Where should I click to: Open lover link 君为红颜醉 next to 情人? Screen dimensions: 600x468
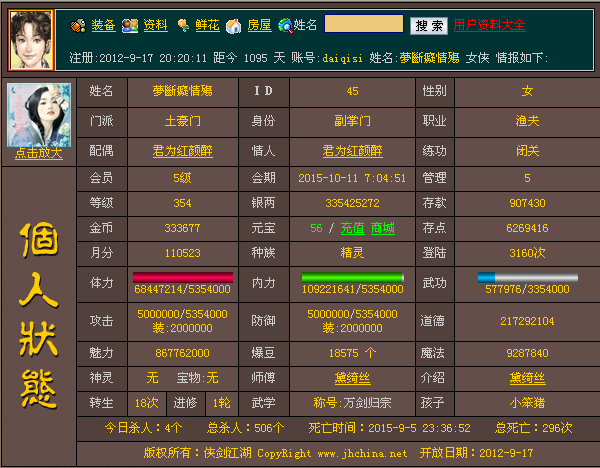click(352, 151)
